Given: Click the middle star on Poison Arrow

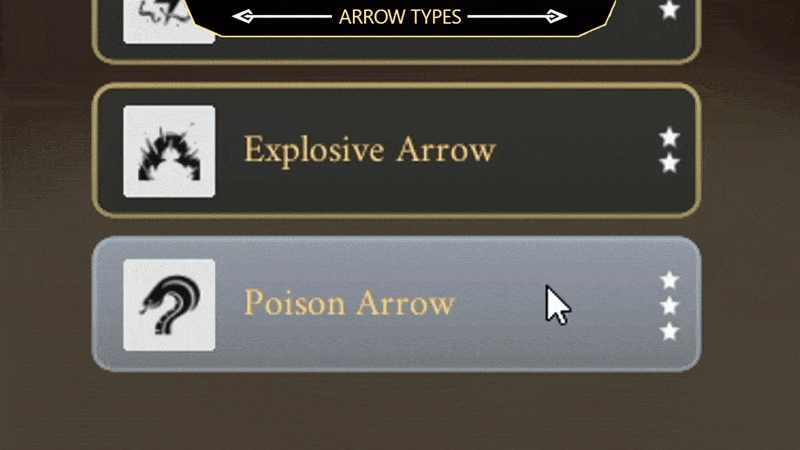Looking at the screenshot, I should click(669, 306).
